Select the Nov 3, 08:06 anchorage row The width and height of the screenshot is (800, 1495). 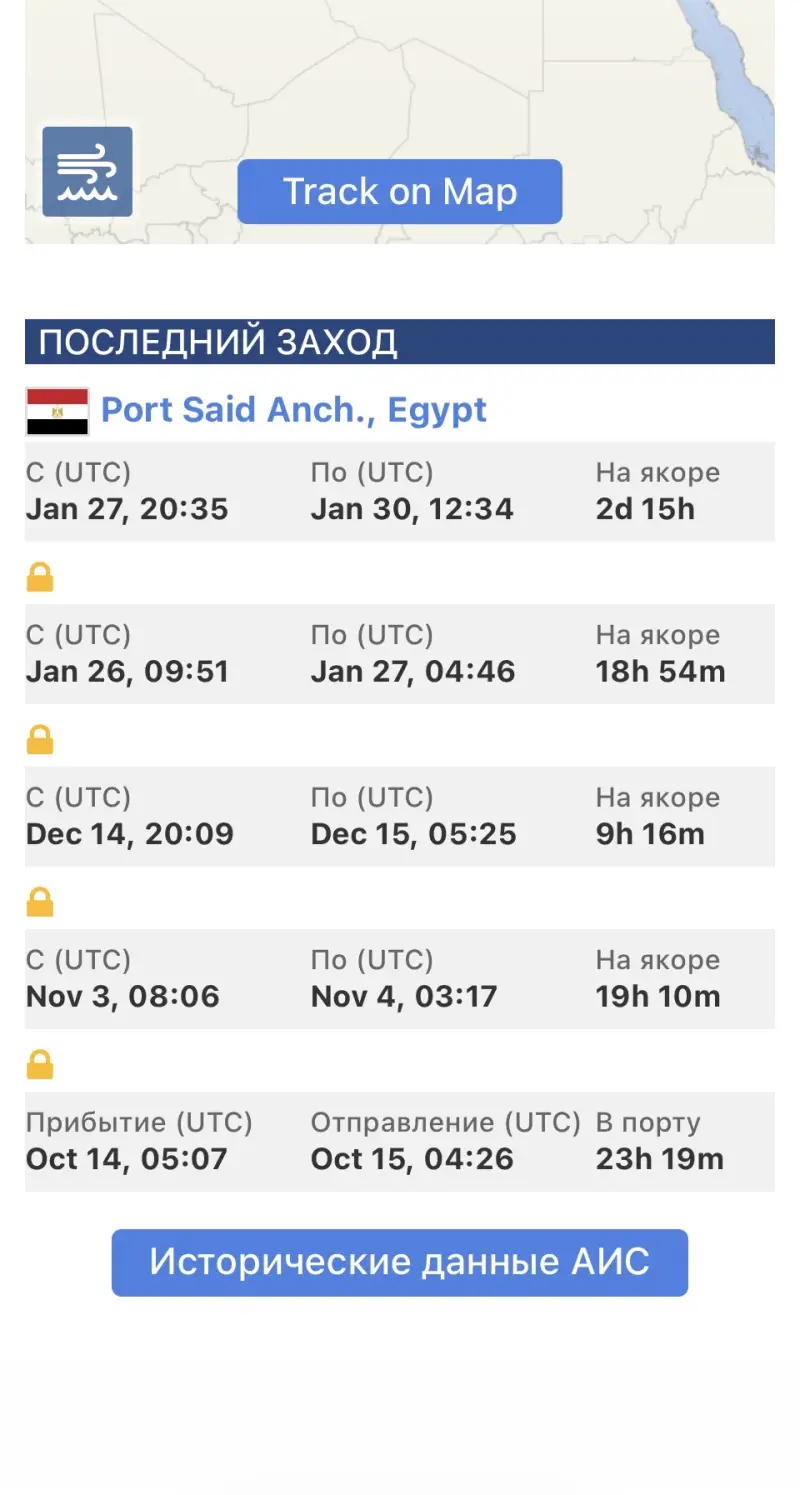[399, 979]
